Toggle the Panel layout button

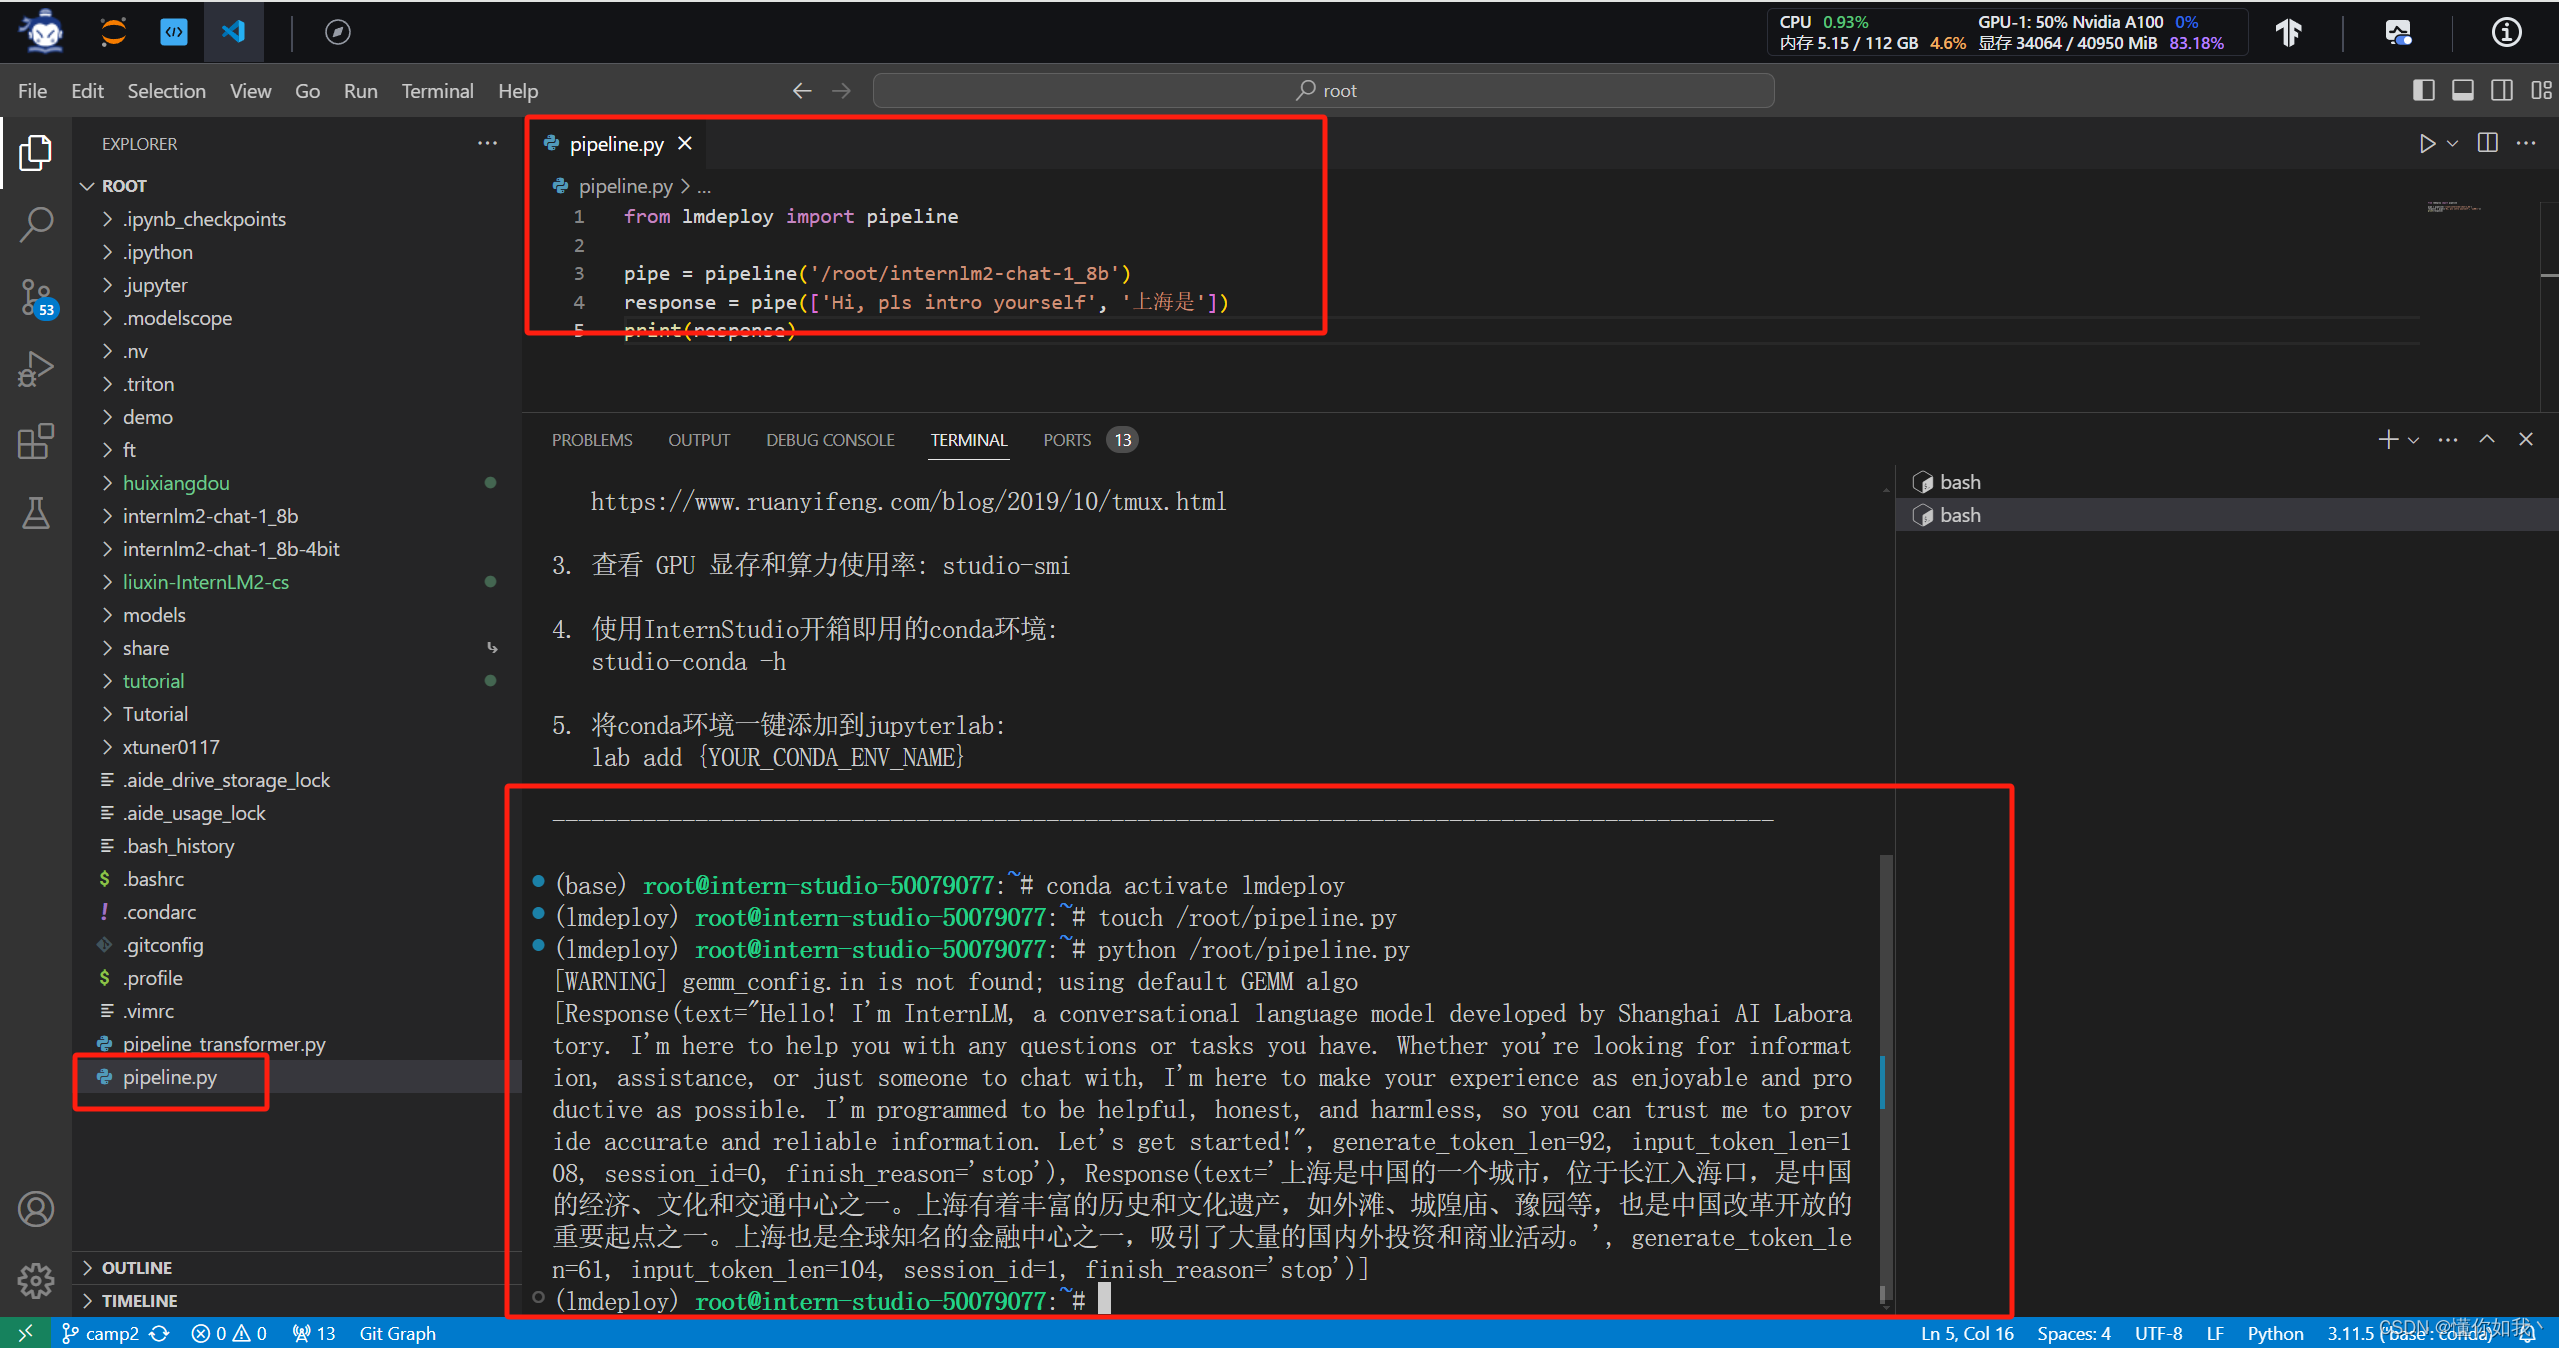click(2463, 91)
